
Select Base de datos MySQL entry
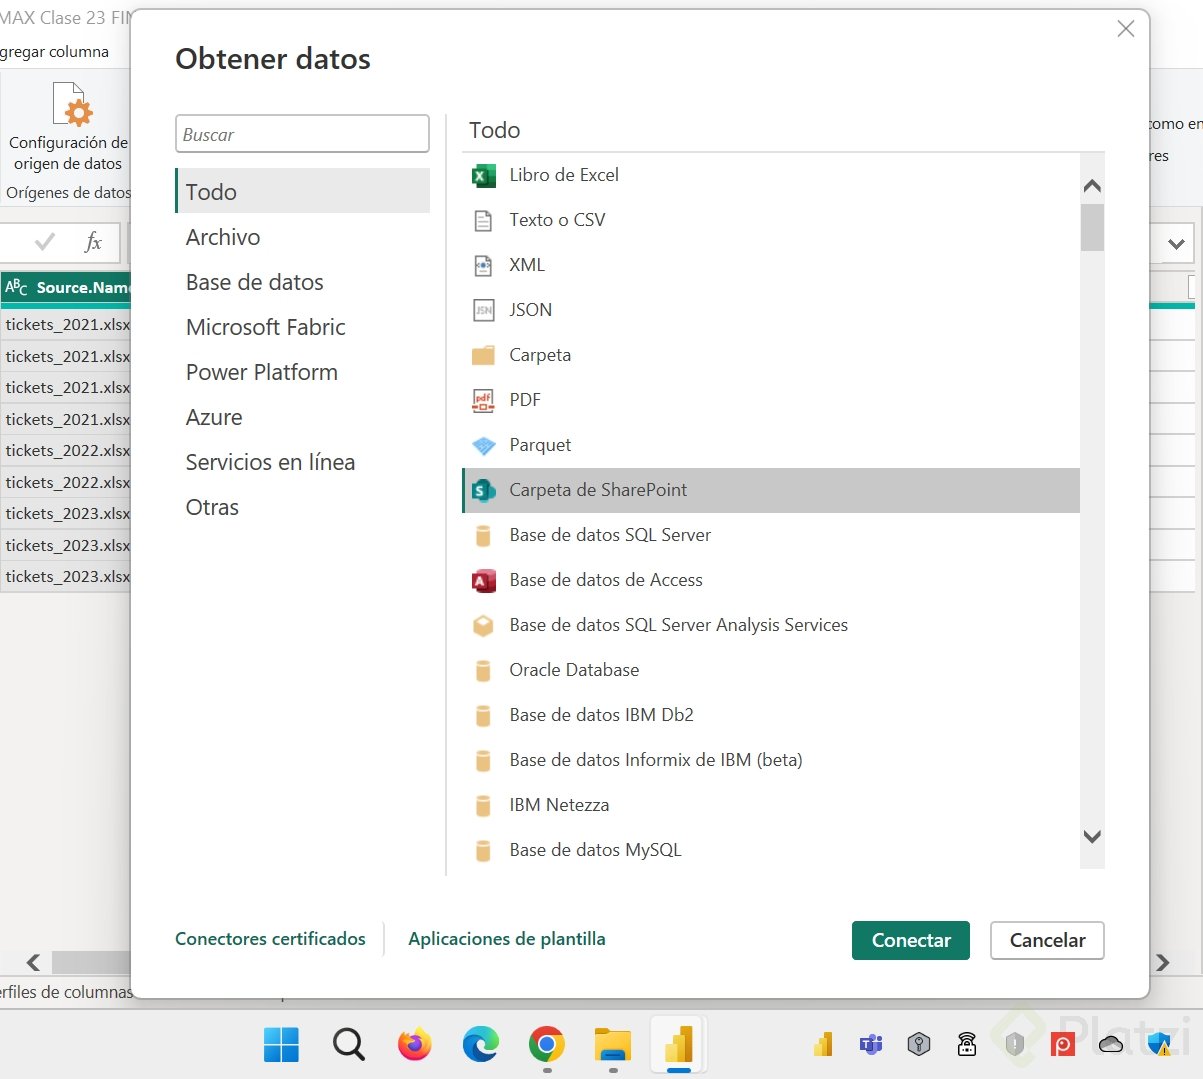[771, 850]
